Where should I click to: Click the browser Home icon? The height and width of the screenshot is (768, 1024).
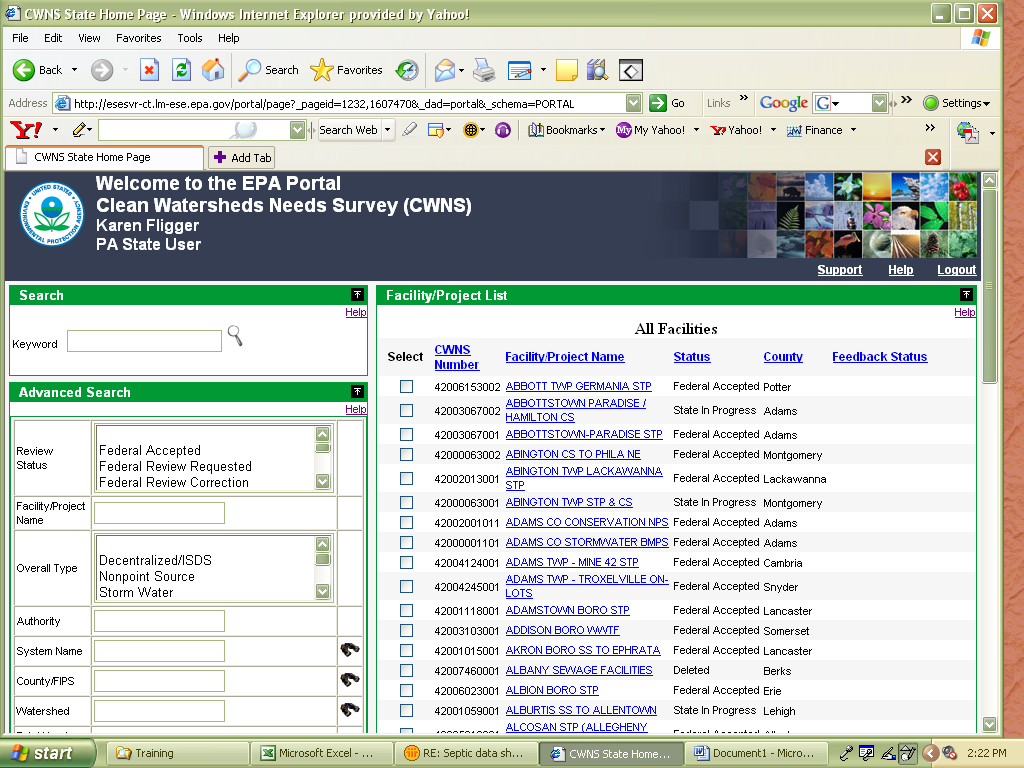(213, 70)
